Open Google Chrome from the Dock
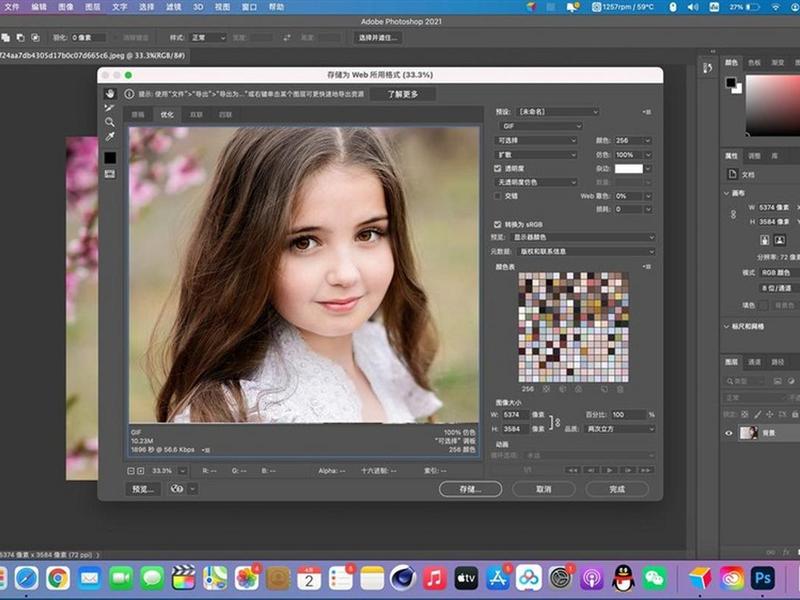 tap(58, 579)
